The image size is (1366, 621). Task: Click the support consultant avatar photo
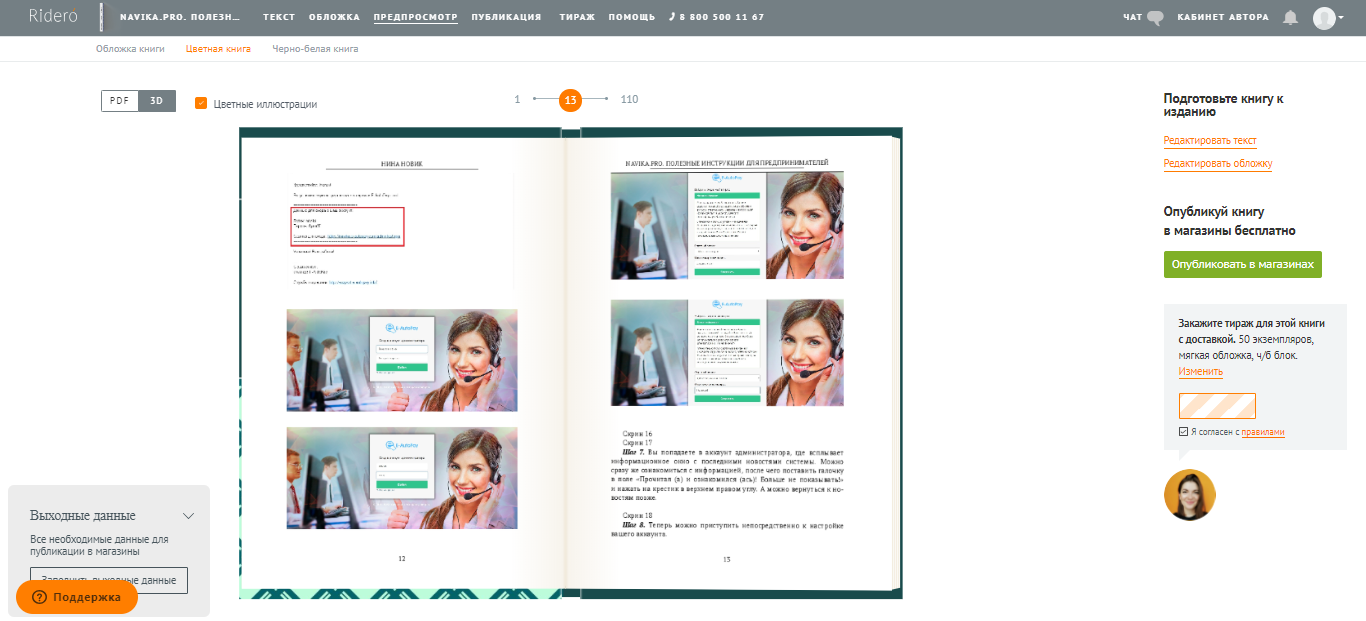coord(1189,495)
